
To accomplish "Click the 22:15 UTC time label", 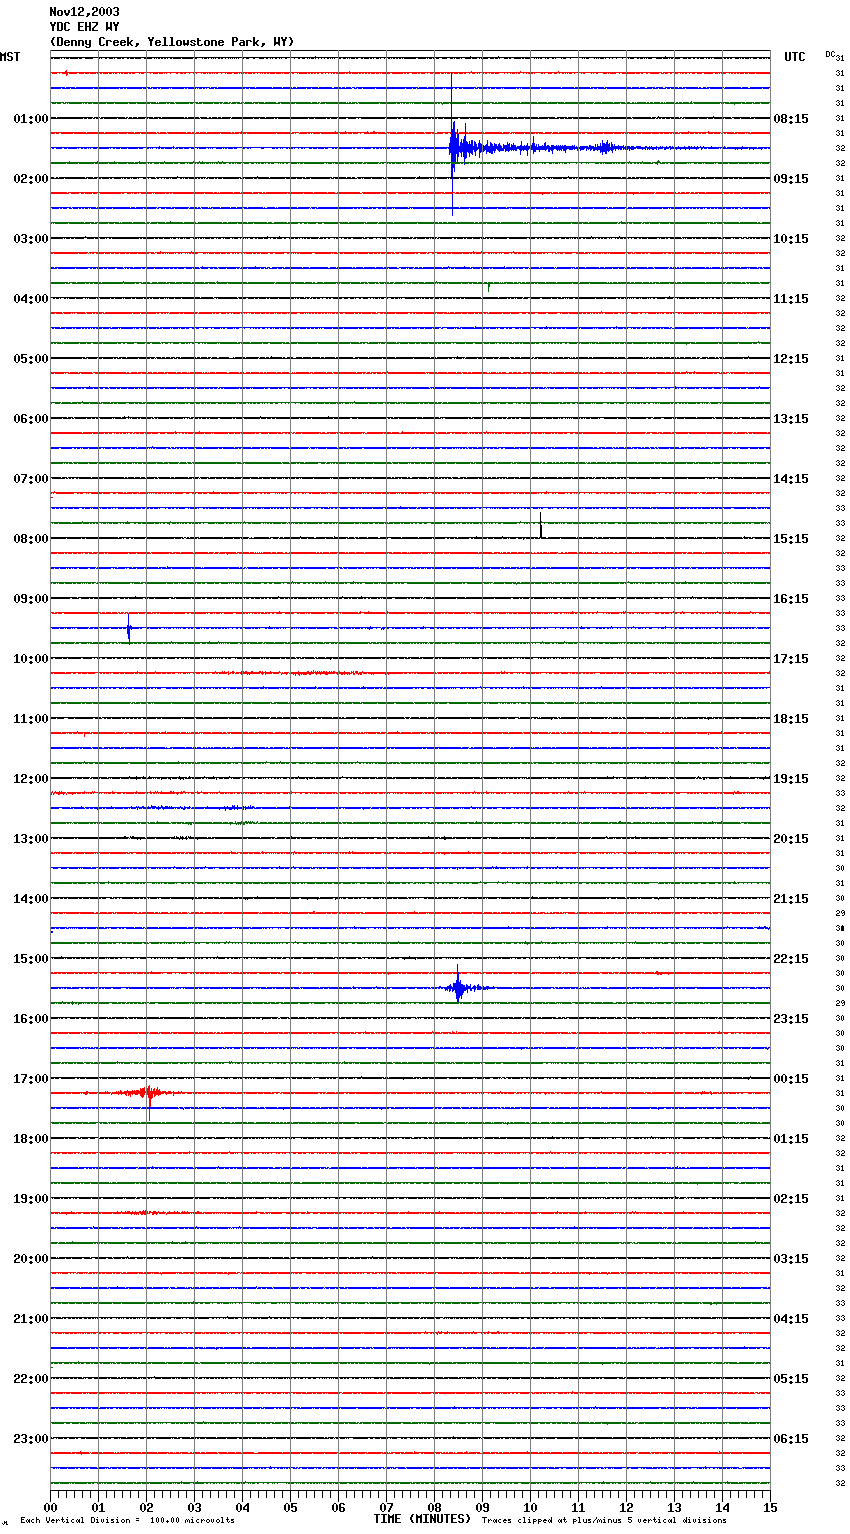I will 791,958.
